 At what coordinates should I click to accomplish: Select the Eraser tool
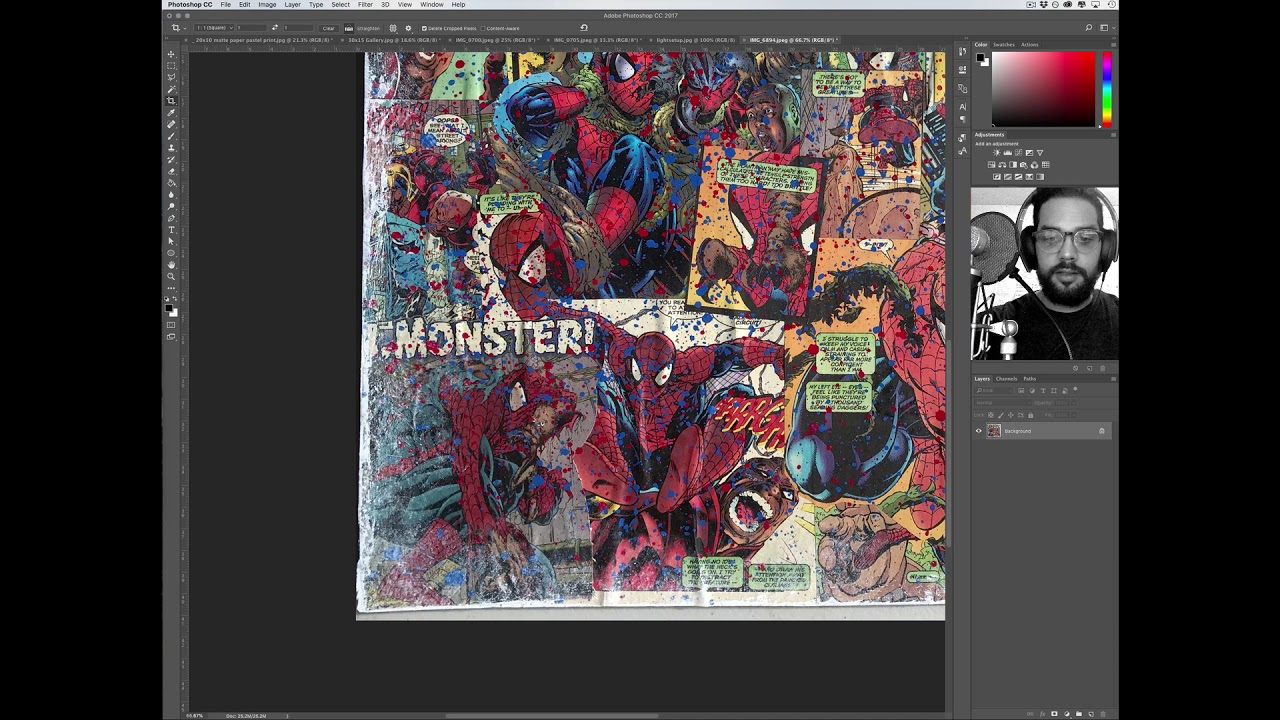coord(171,170)
